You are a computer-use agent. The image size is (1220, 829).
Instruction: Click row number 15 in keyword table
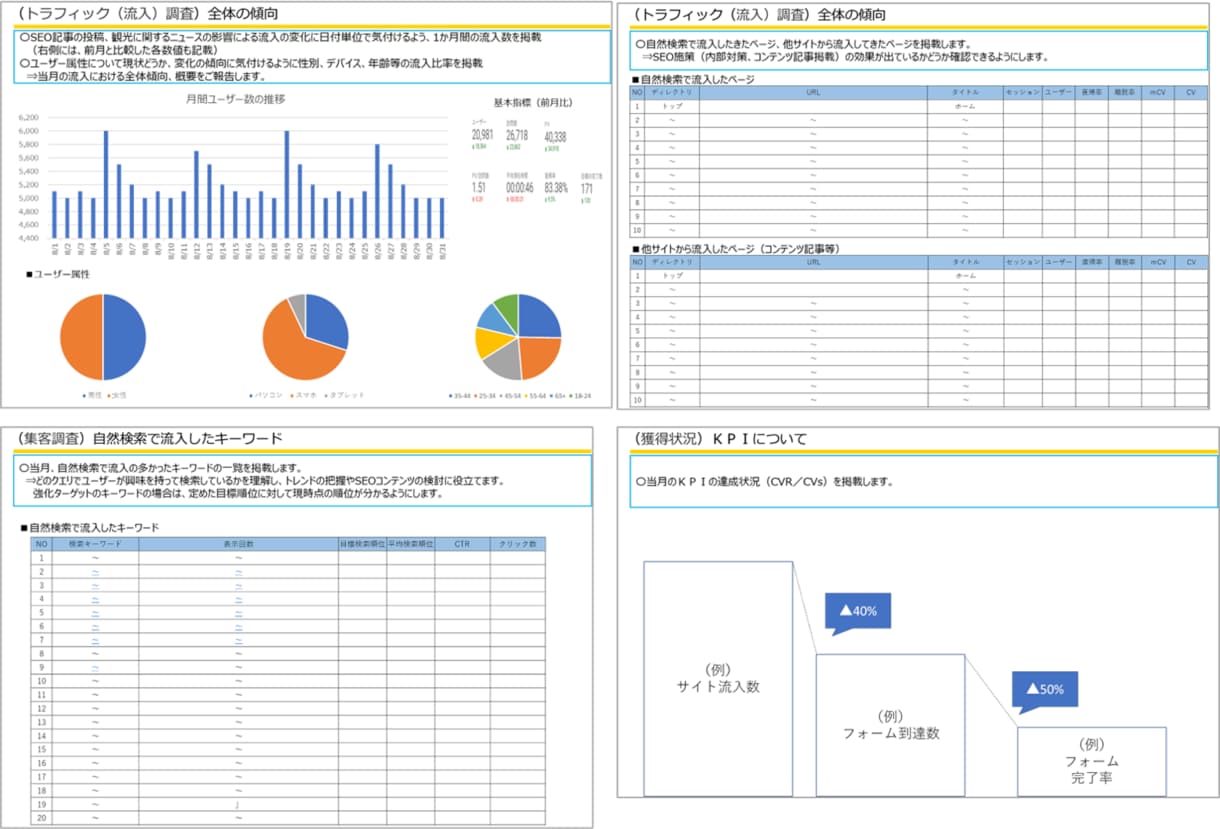(x=41, y=748)
